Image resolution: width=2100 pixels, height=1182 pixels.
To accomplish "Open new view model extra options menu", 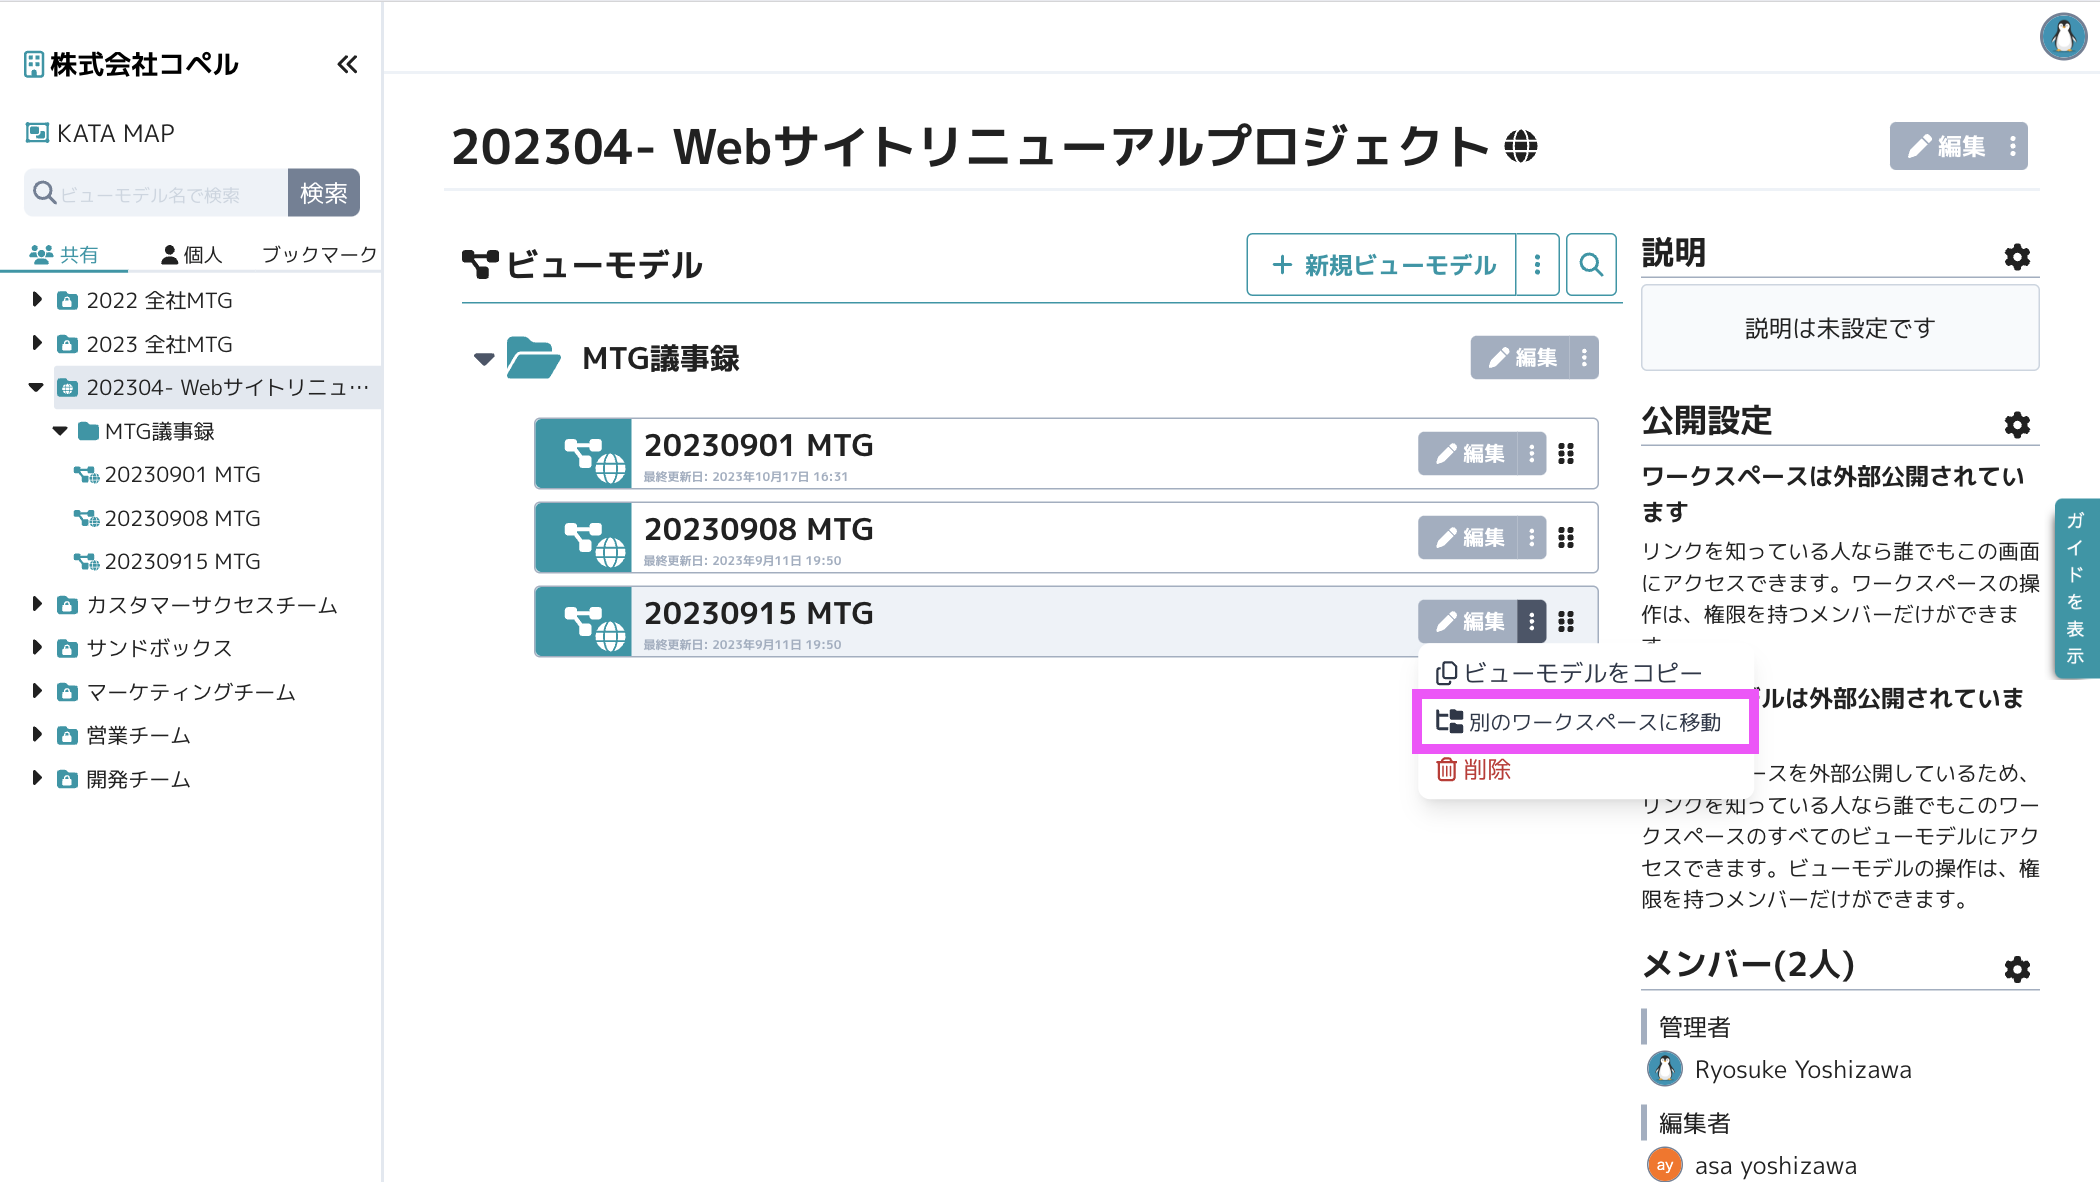I will pos(1537,265).
